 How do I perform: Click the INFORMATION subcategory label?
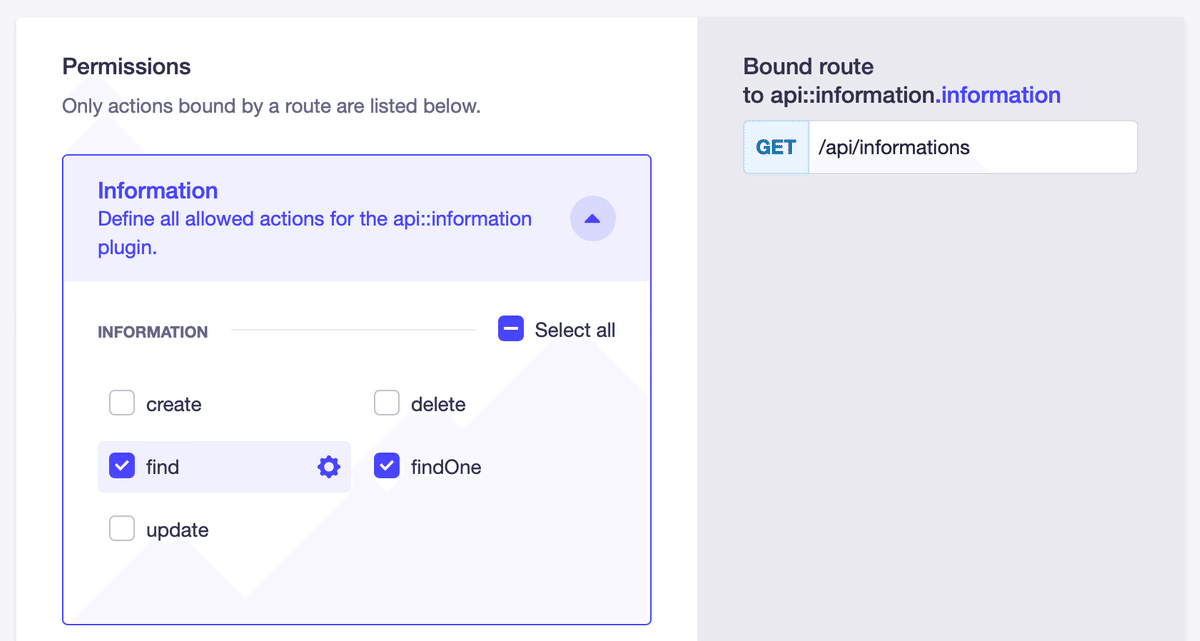[153, 332]
